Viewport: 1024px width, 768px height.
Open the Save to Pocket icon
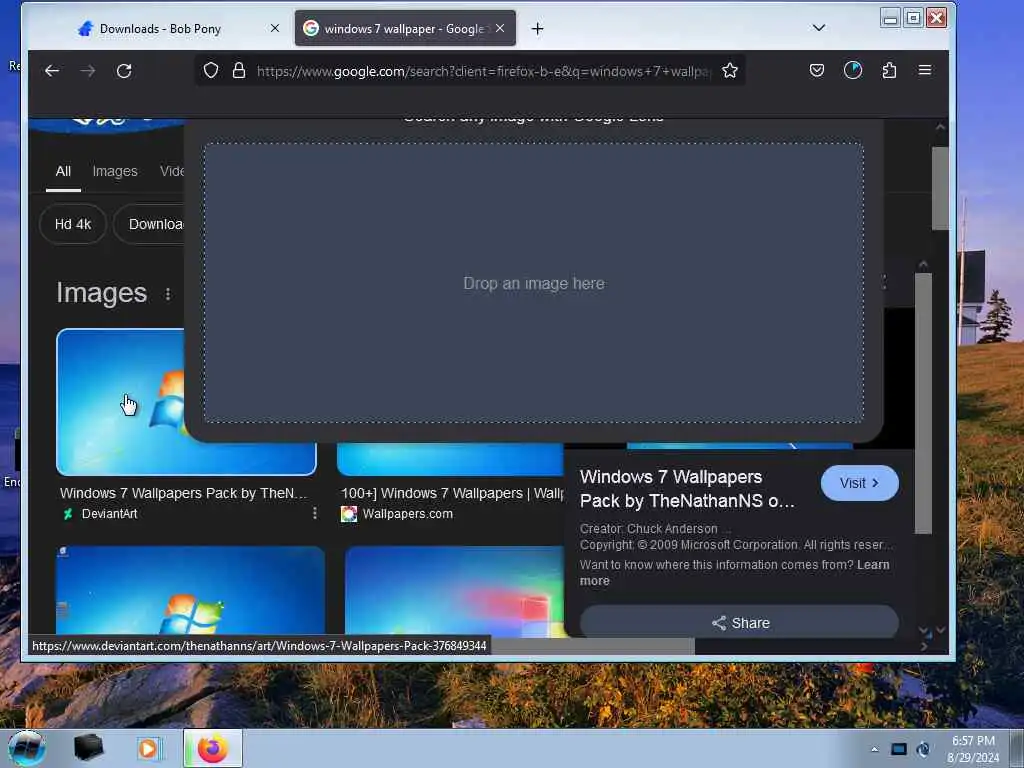coord(816,71)
